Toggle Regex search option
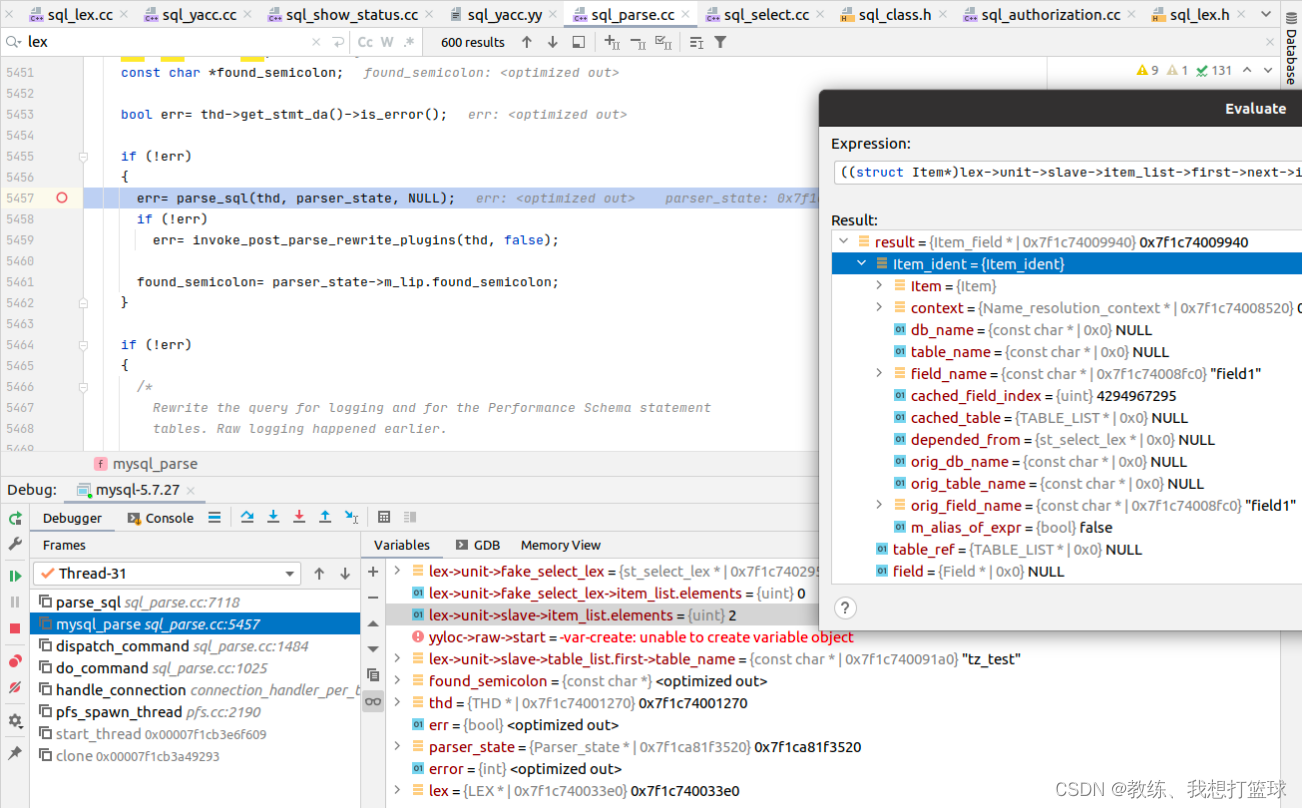 pos(411,42)
